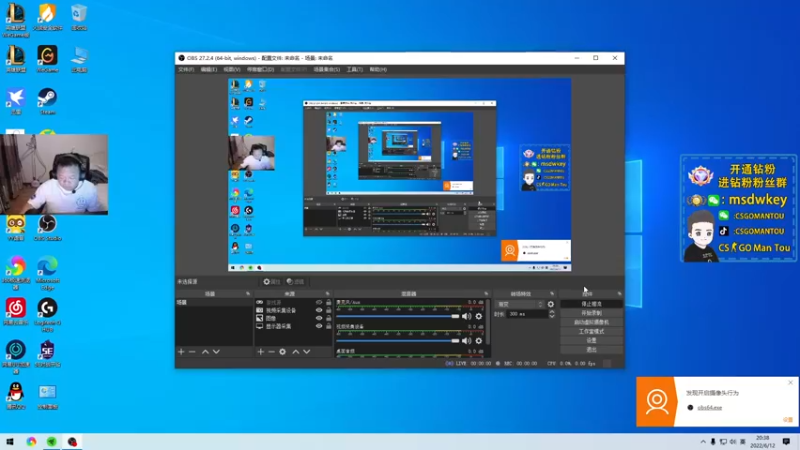Hide the 图像 source with its eye icon
Image resolution: width=800 pixels, height=450 pixels.
(319, 318)
